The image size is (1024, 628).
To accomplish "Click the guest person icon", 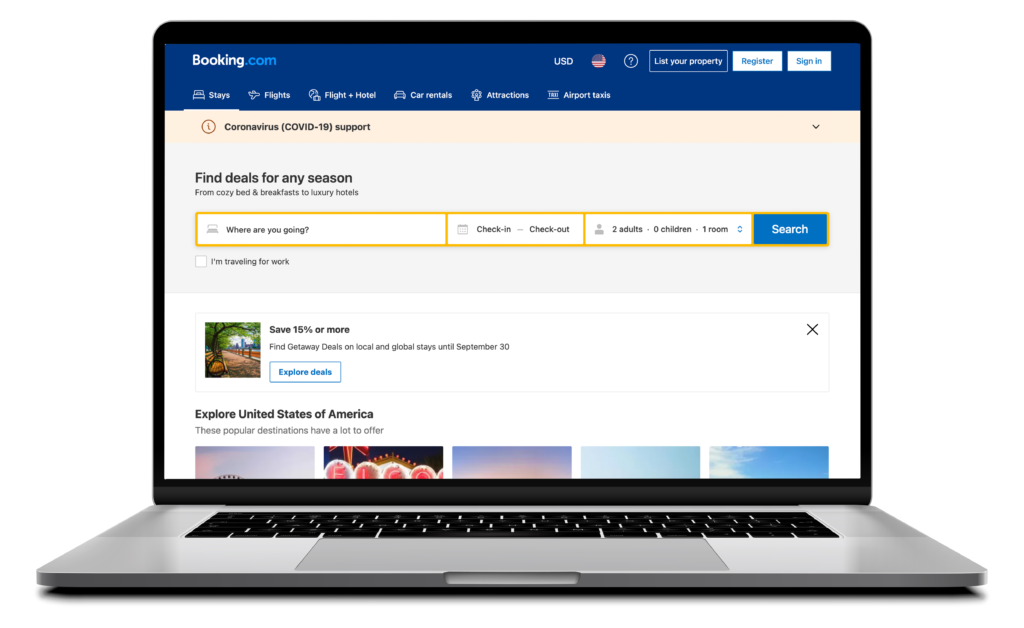I will point(599,229).
